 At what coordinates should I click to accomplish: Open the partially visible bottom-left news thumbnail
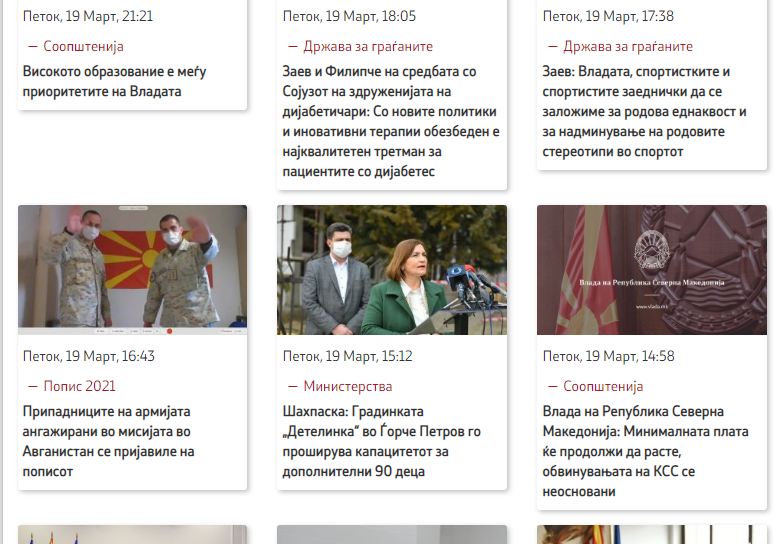(x=133, y=535)
